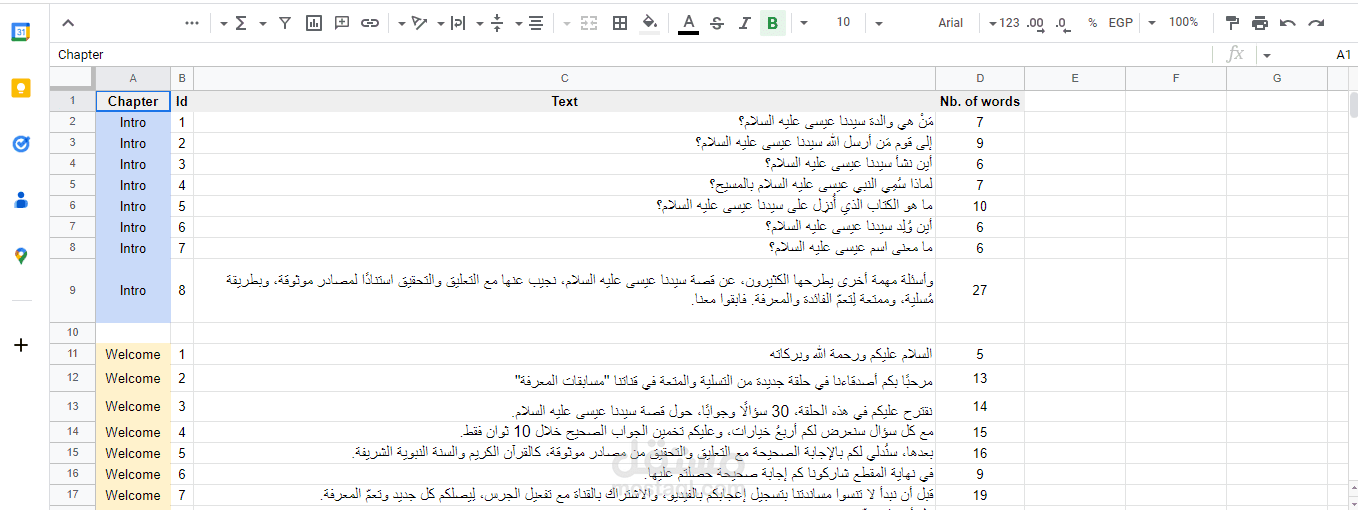
Task: Click the text rotation icon
Action: click(x=420, y=22)
